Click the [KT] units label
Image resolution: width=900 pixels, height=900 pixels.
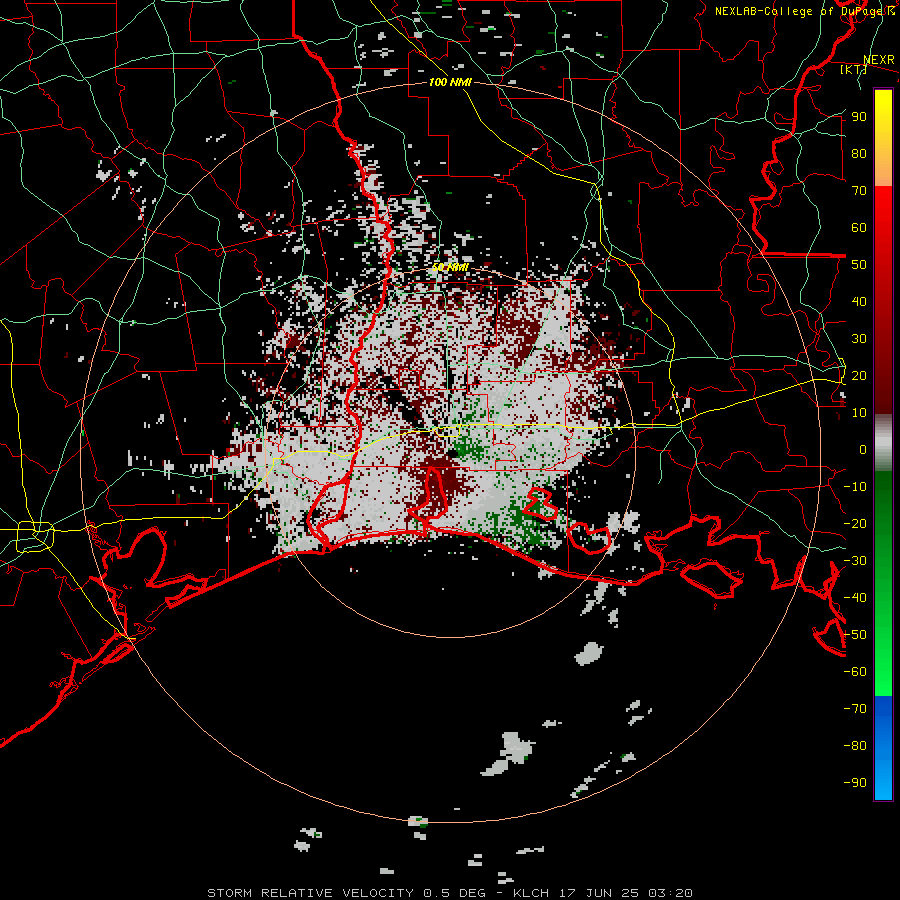click(x=853, y=69)
